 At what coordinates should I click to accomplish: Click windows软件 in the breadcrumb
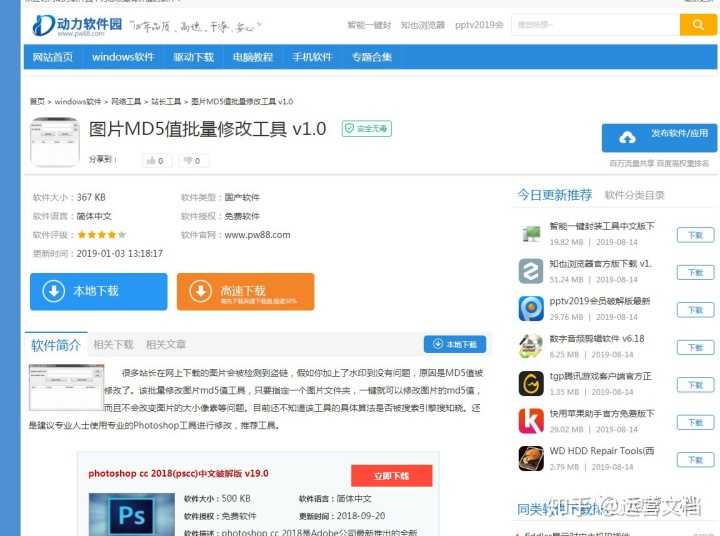78,102
